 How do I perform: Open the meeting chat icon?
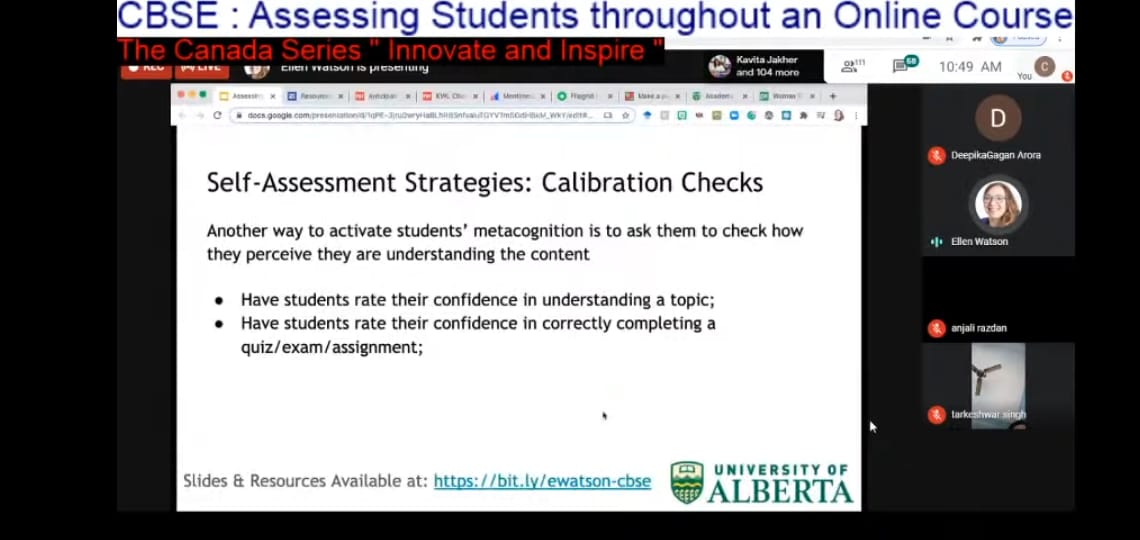click(902, 66)
